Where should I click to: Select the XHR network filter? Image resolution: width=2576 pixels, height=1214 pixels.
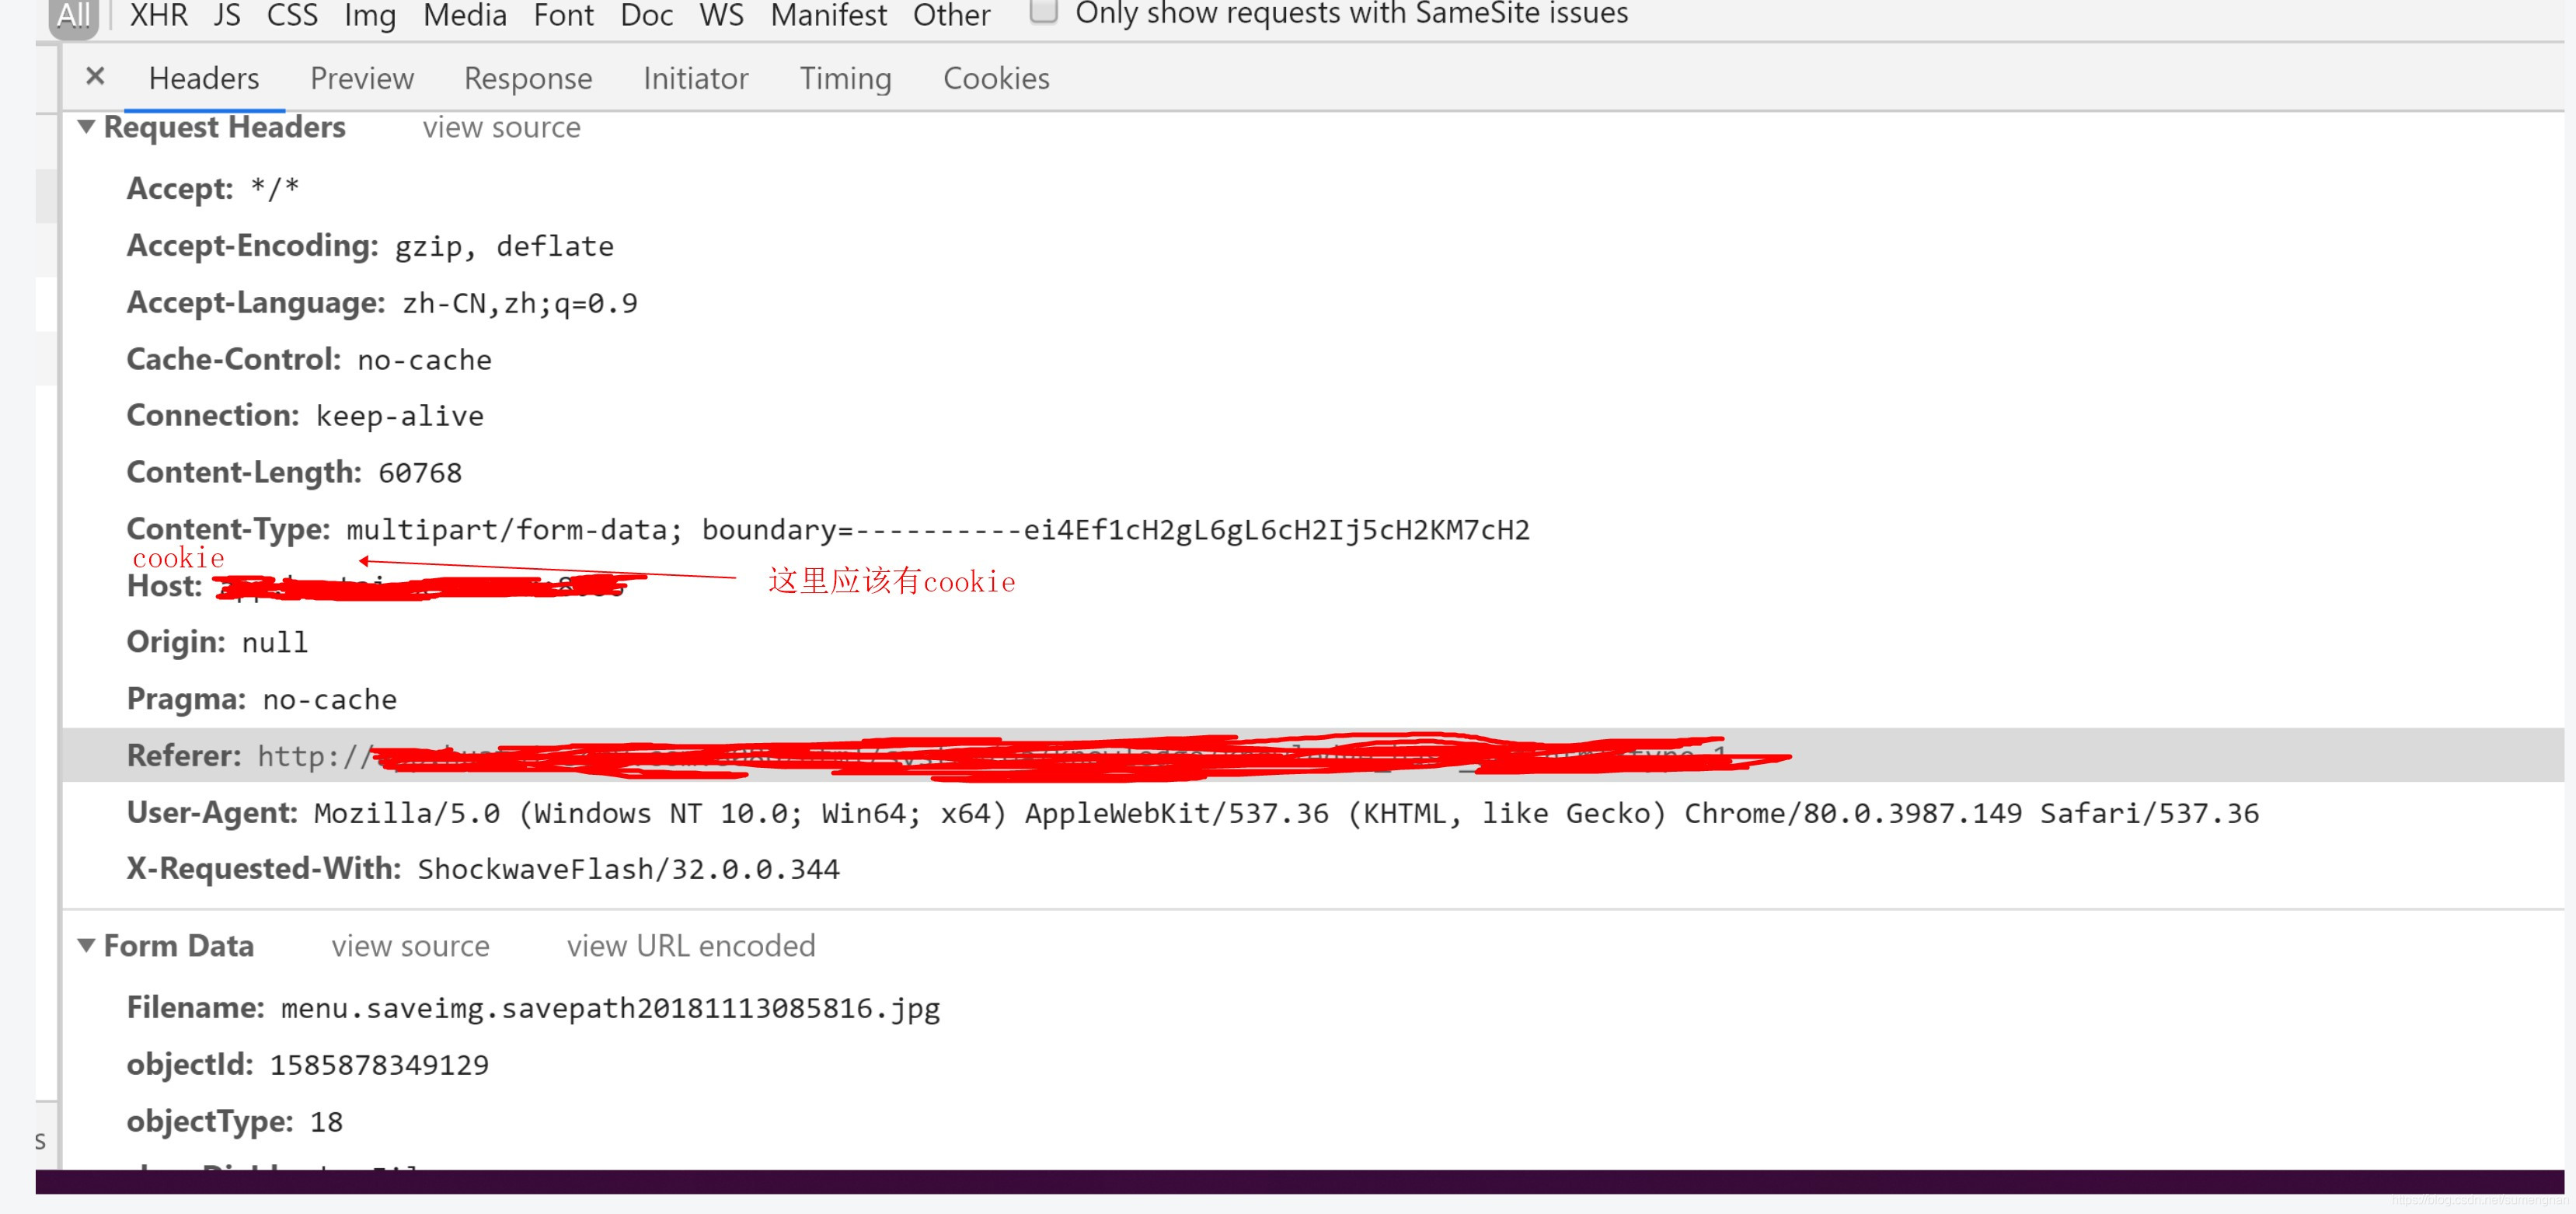158,15
